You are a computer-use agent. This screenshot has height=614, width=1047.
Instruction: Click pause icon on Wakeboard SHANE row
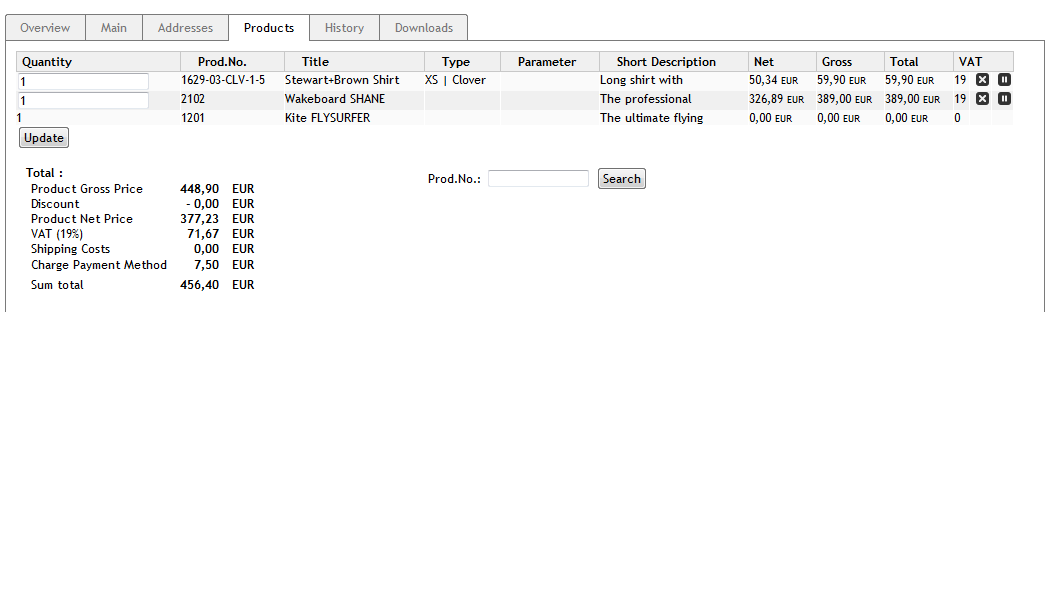point(1004,99)
